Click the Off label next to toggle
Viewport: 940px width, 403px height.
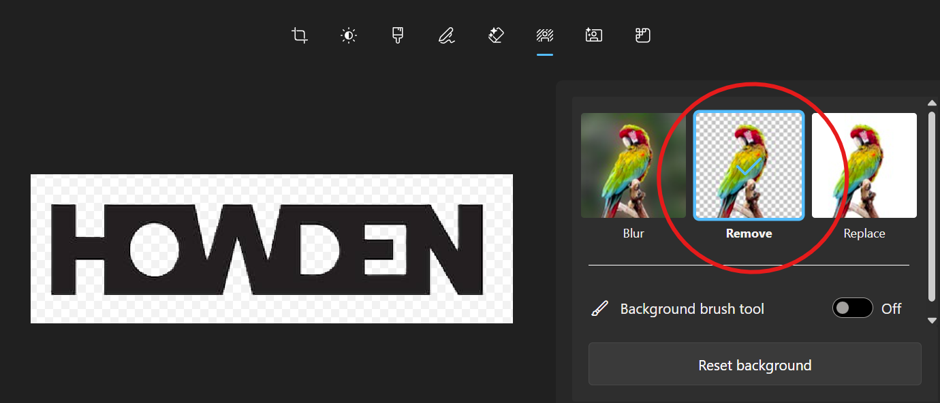891,309
